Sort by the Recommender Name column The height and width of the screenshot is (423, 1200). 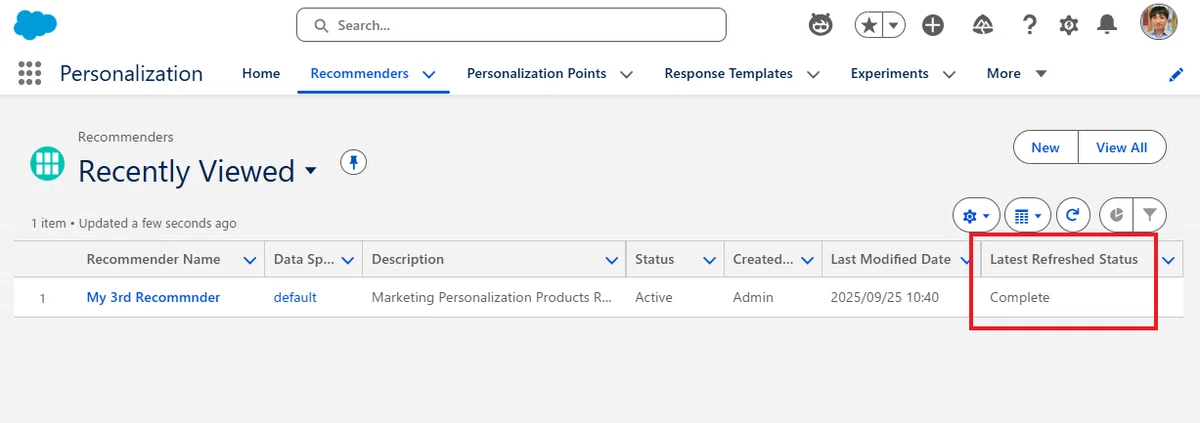tap(153, 259)
